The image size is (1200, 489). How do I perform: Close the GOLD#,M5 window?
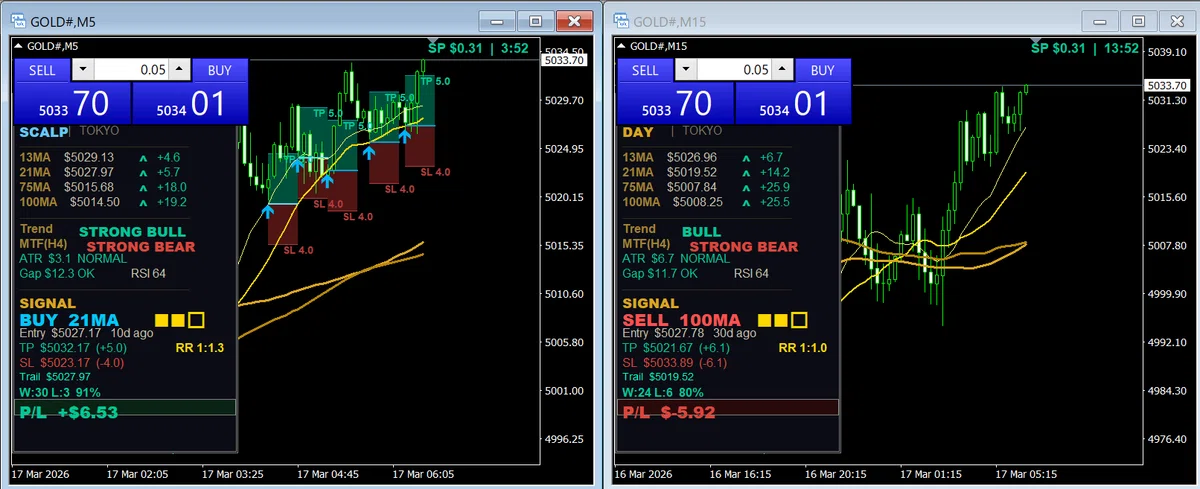pyautogui.click(x=574, y=21)
